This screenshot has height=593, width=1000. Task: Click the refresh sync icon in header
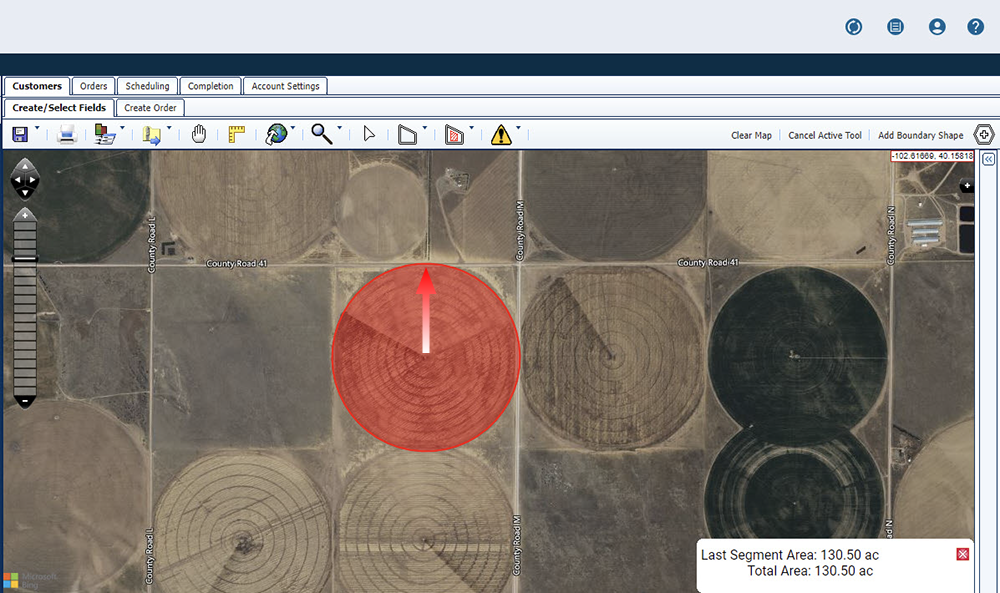click(x=853, y=27)
